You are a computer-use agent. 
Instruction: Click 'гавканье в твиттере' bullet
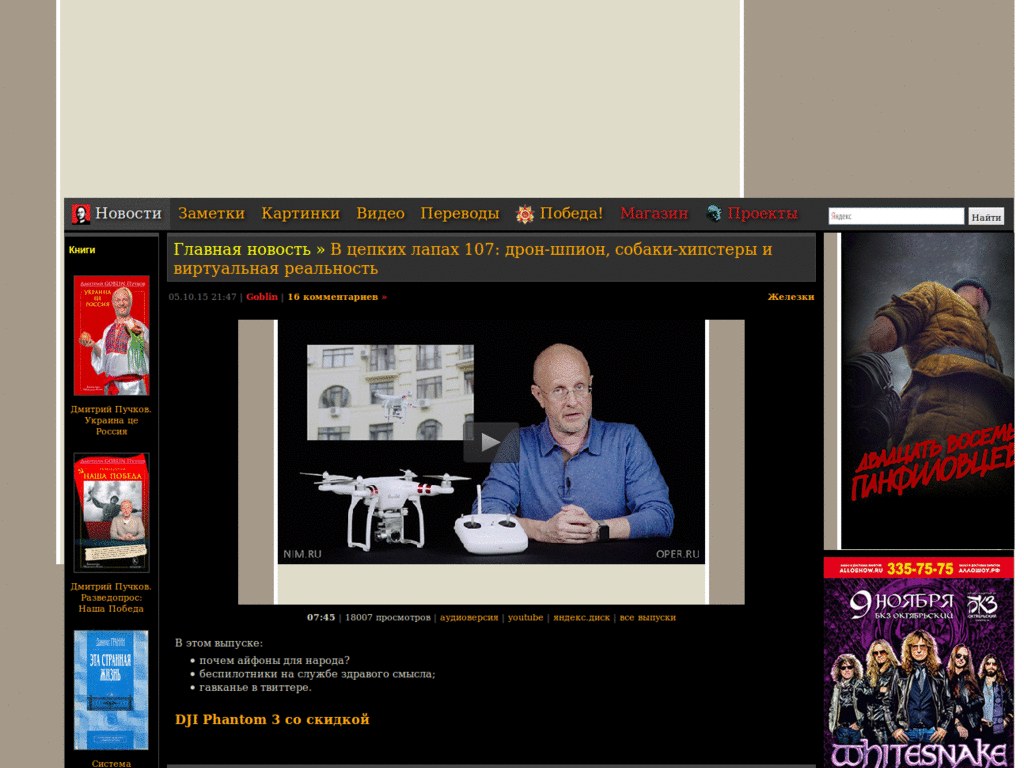(255, 688)
